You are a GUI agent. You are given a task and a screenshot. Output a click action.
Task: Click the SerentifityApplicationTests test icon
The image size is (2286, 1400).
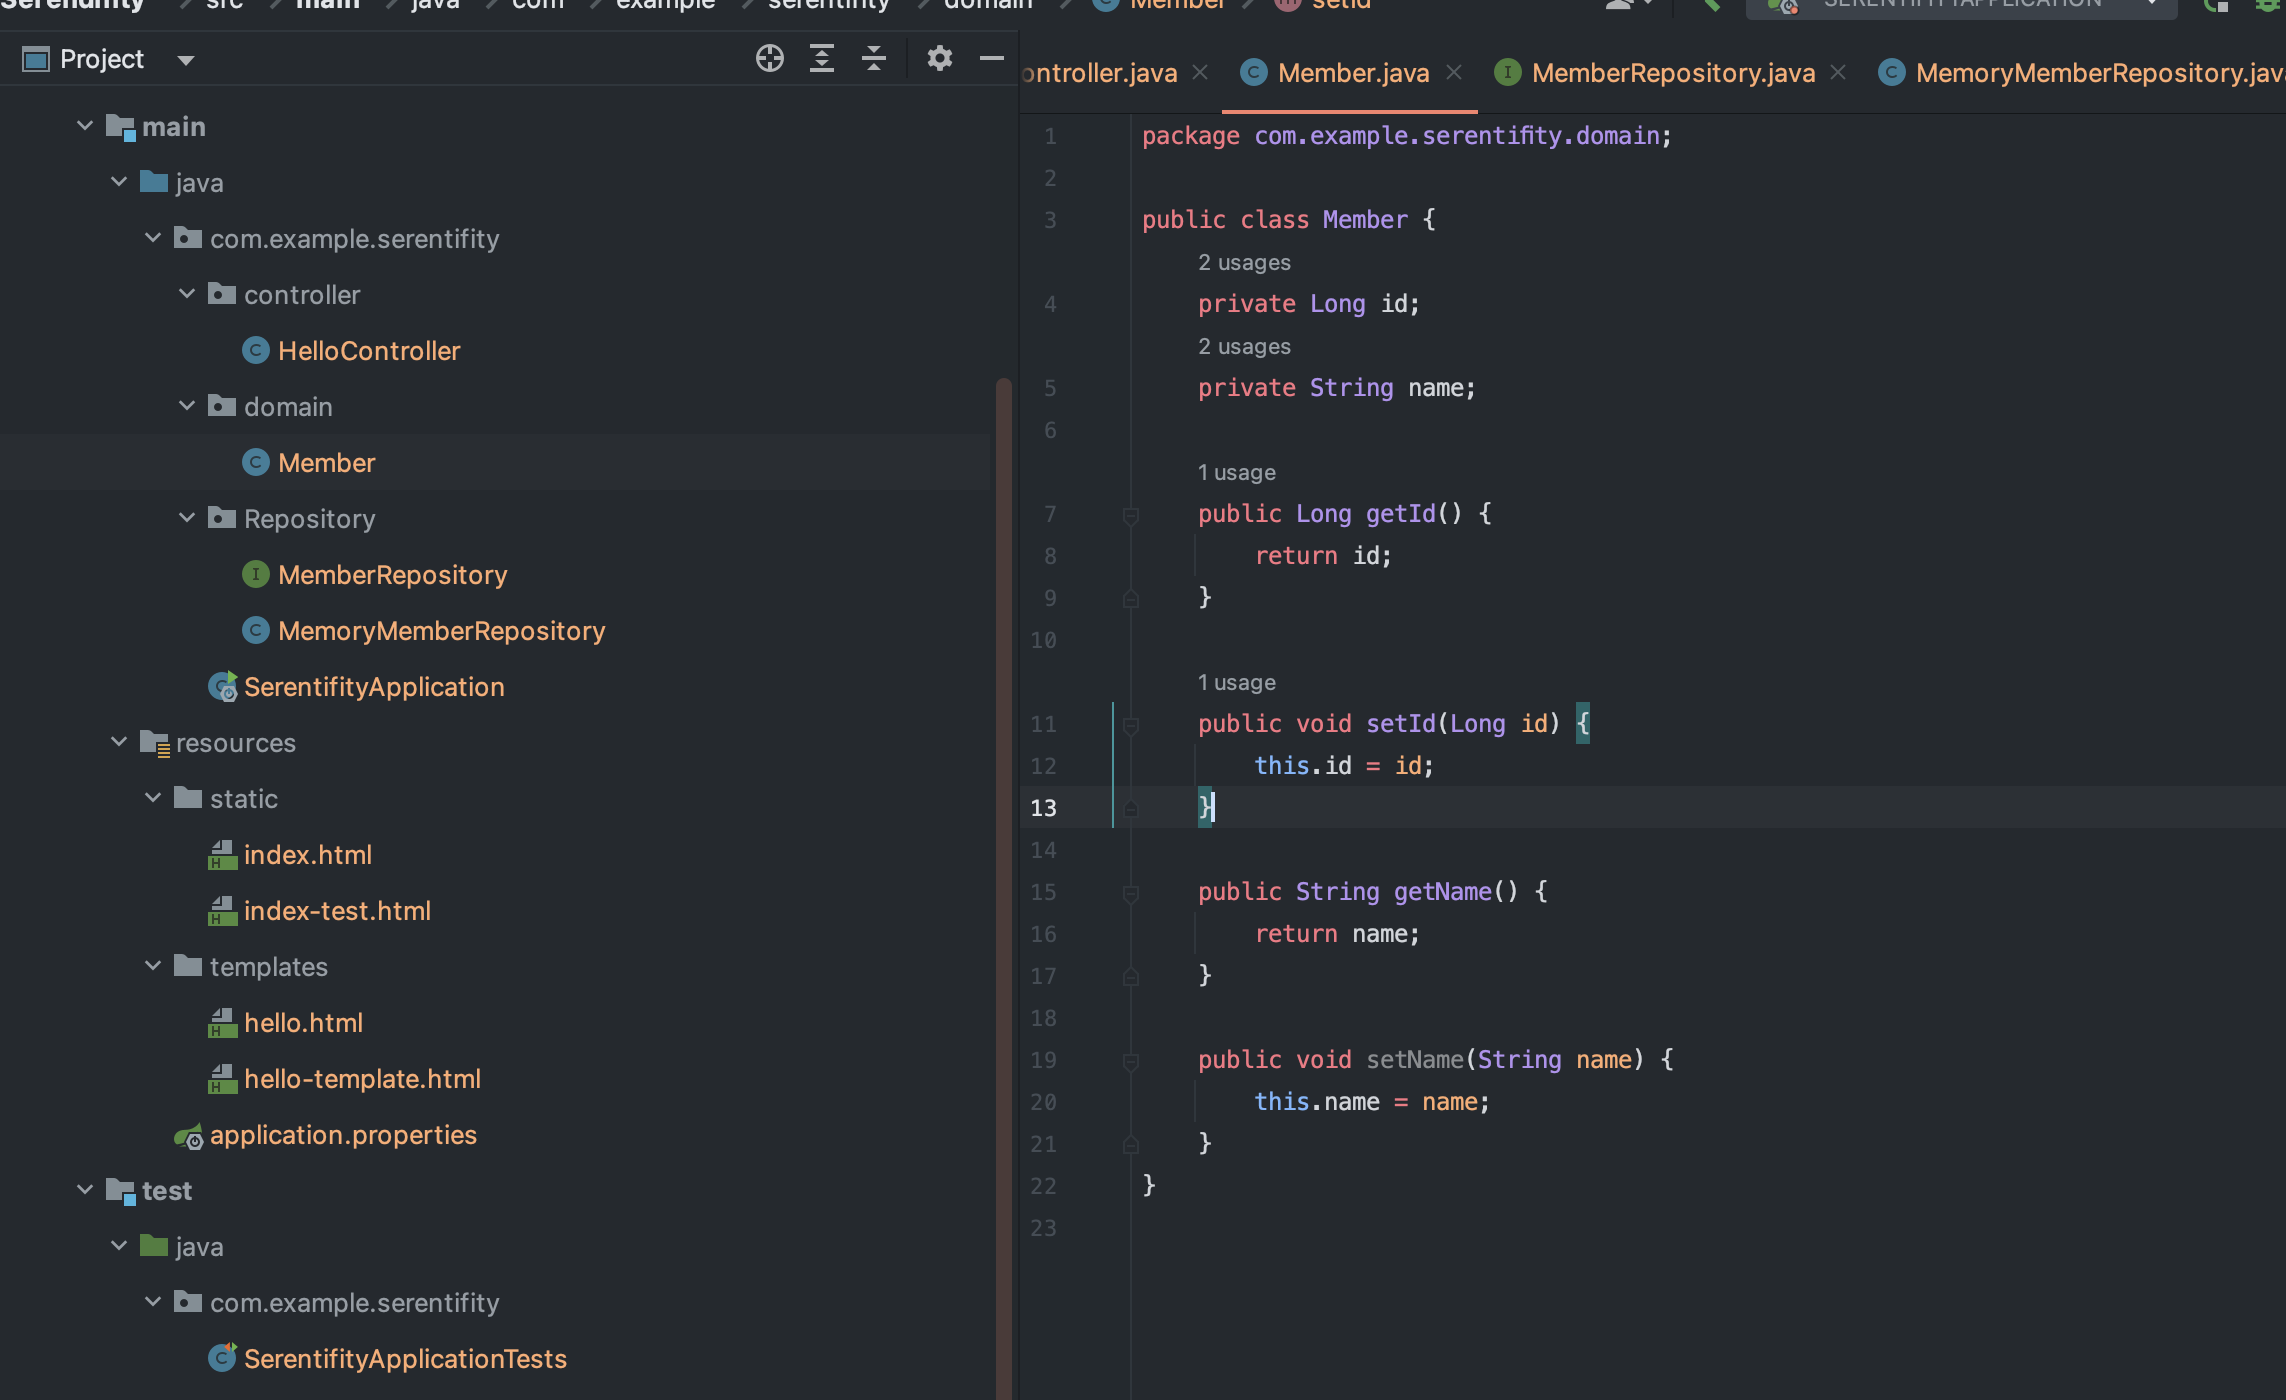[x=222, y=1358]
